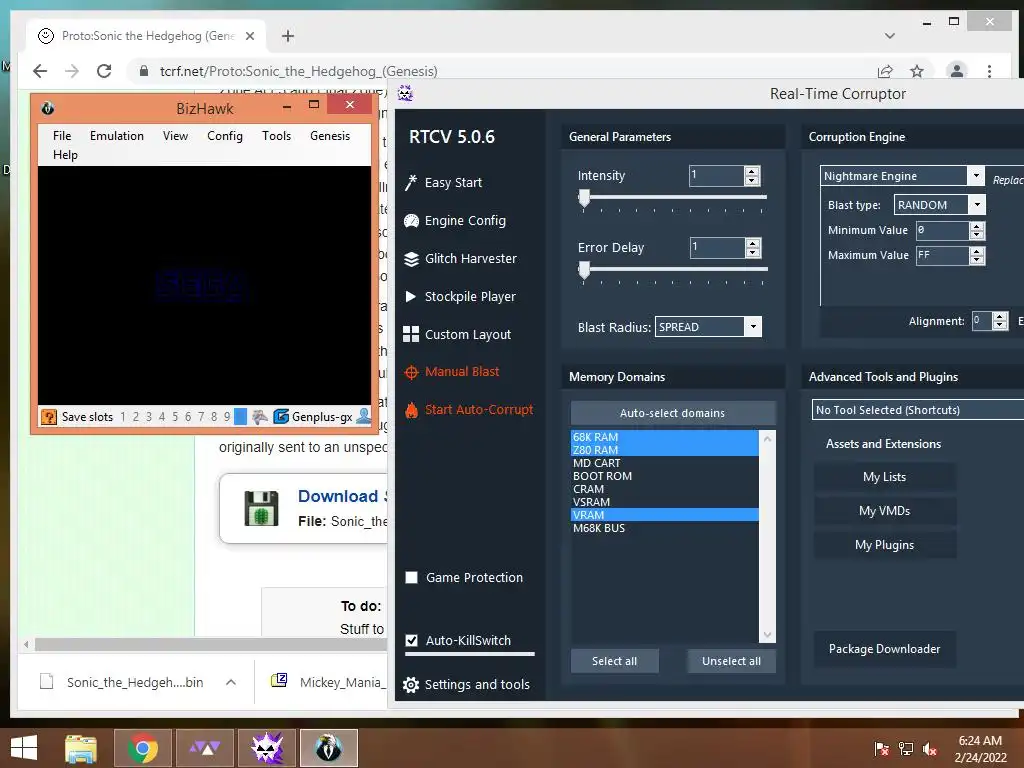Click the Select all domains button
This screenshot has width=1024, height=768.
615,661
